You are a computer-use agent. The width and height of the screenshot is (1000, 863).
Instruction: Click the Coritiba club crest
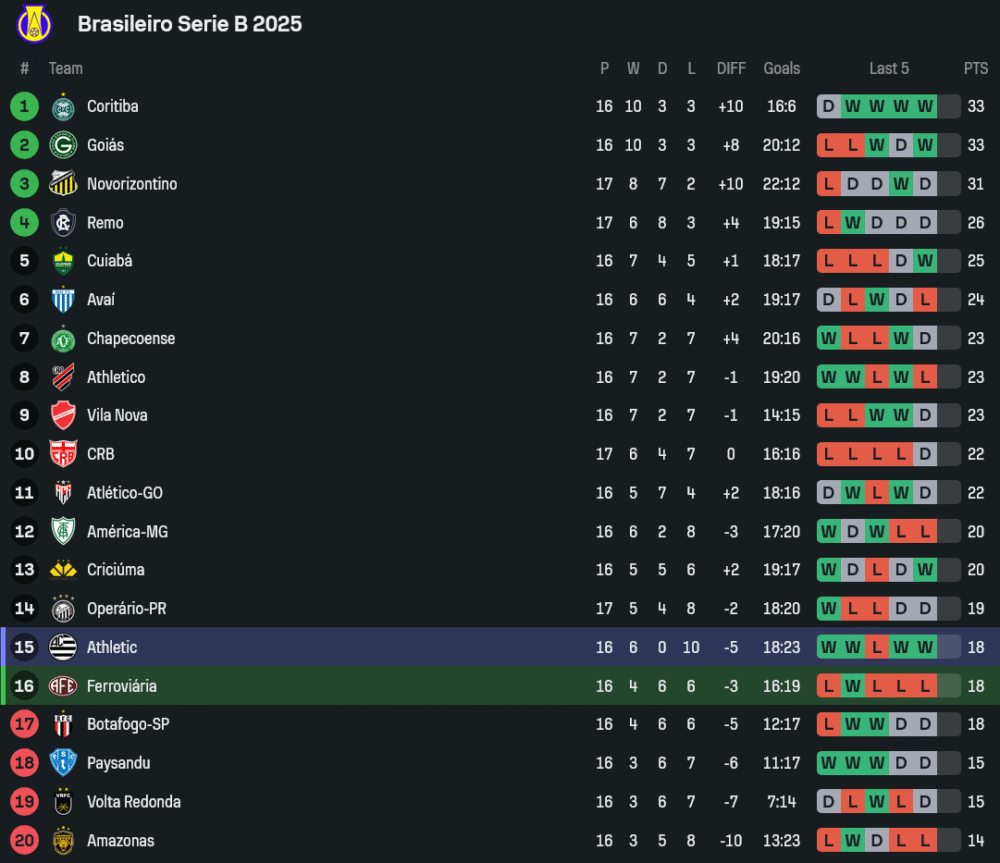coord(63,107)
